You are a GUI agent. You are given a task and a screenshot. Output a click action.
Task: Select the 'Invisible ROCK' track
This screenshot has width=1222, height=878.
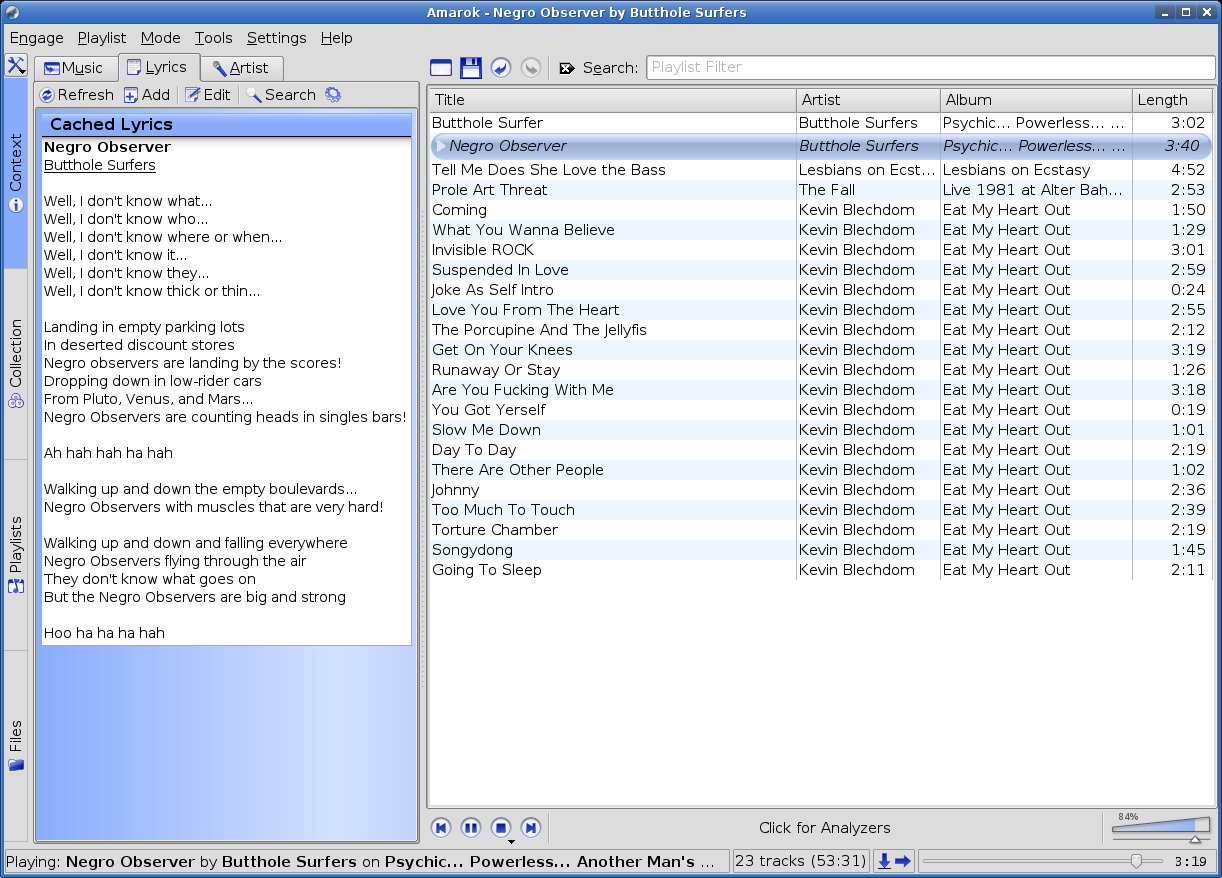(820, 250)
